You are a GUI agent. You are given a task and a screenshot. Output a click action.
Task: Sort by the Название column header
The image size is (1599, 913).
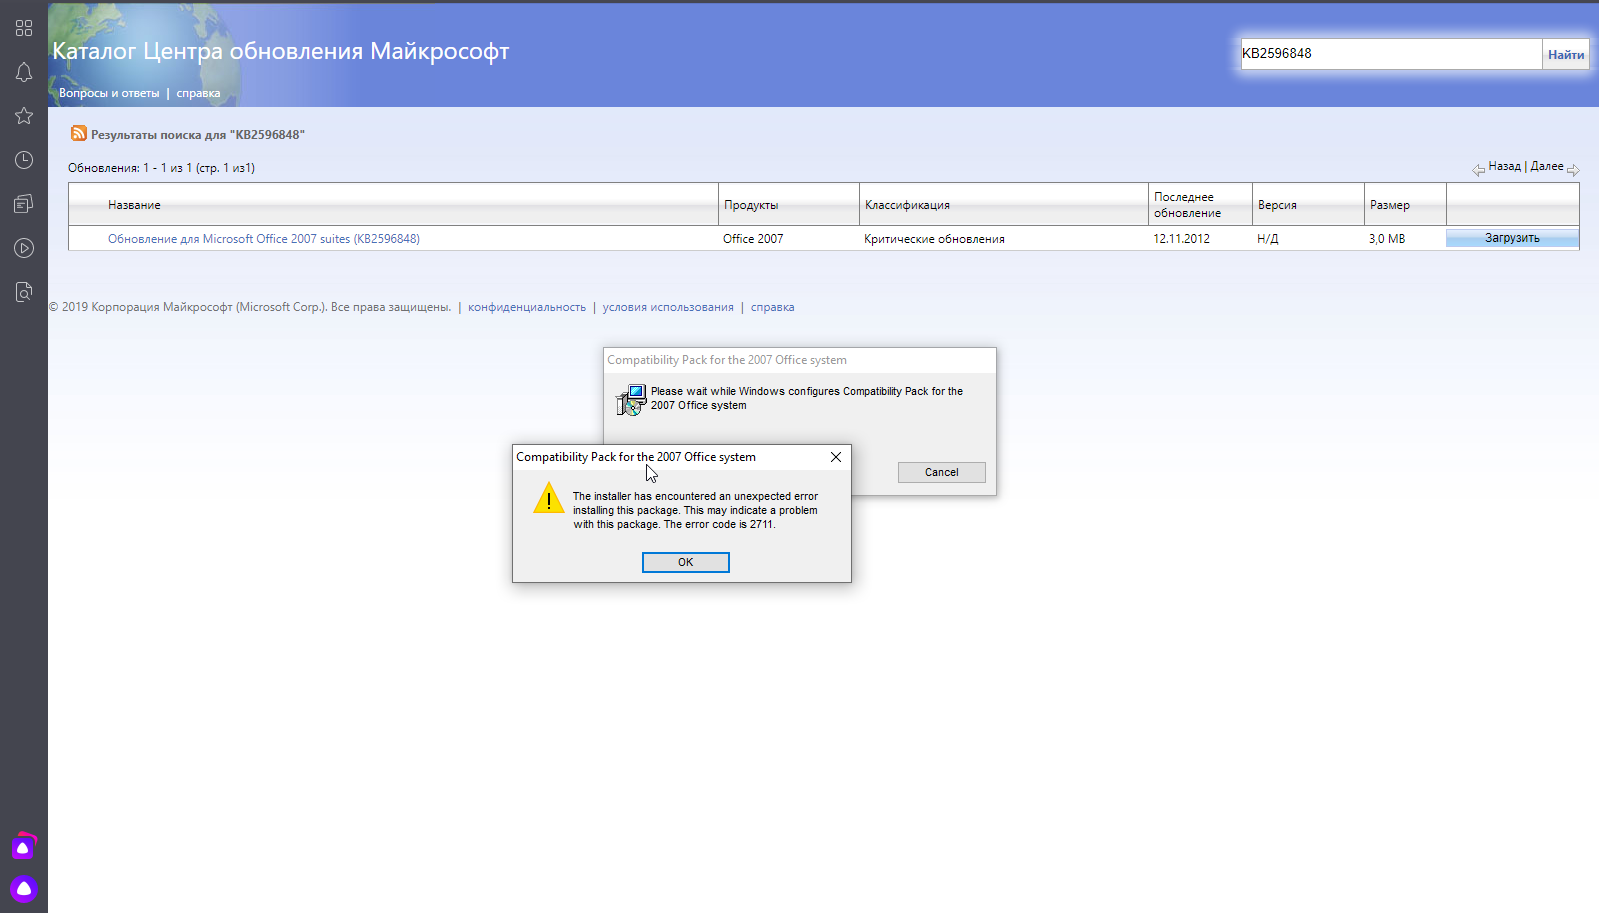(134, 205)
